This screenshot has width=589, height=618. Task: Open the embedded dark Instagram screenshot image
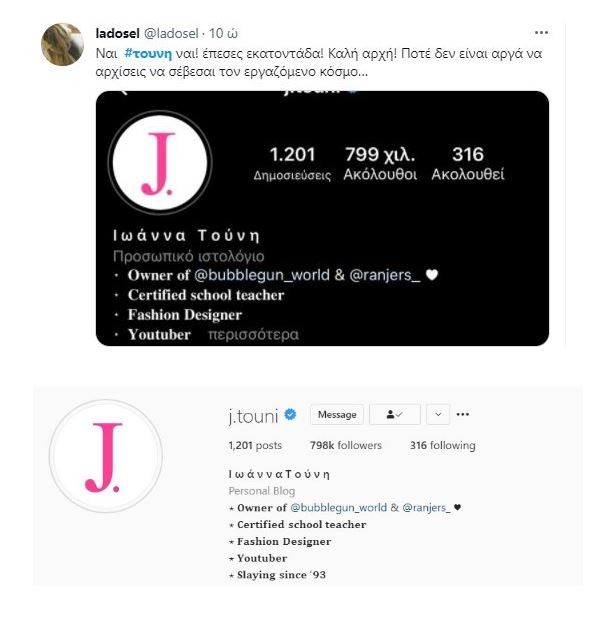tap(322, 218)
